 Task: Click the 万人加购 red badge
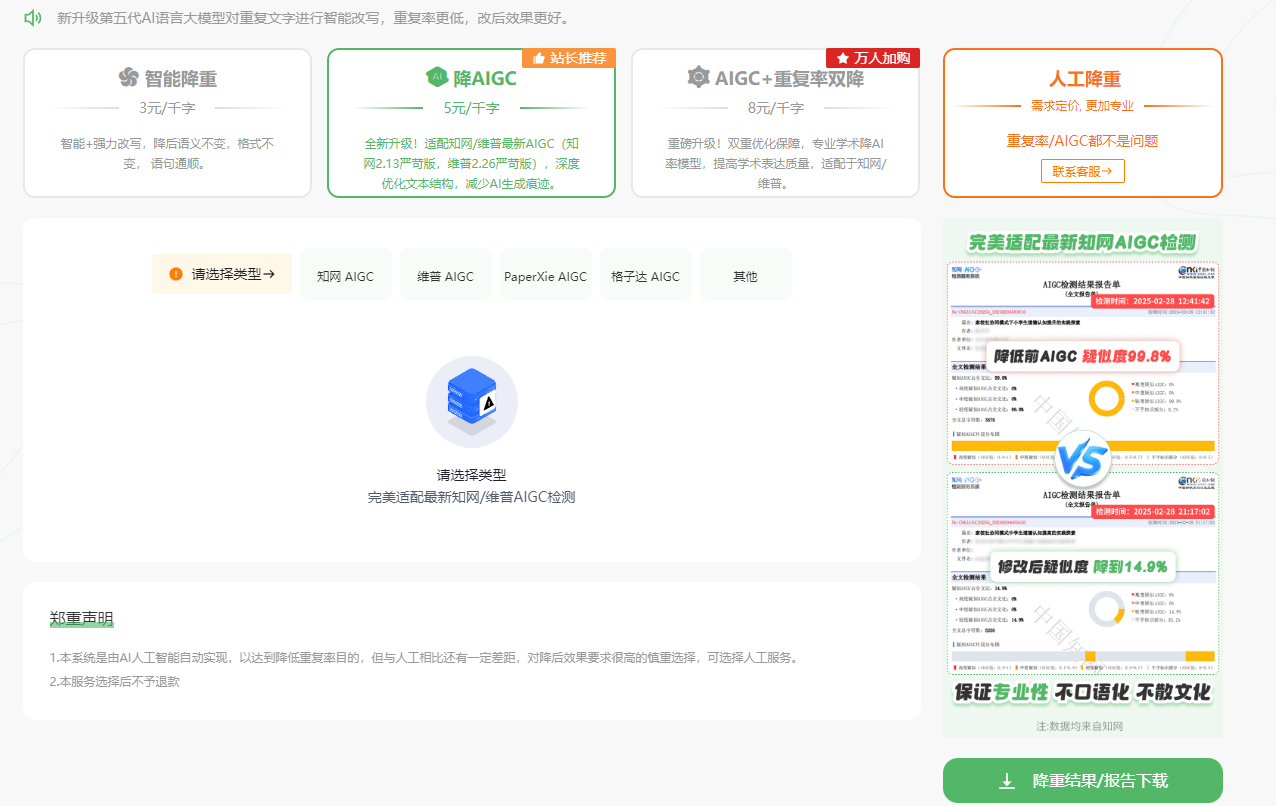tap(872, 58)
